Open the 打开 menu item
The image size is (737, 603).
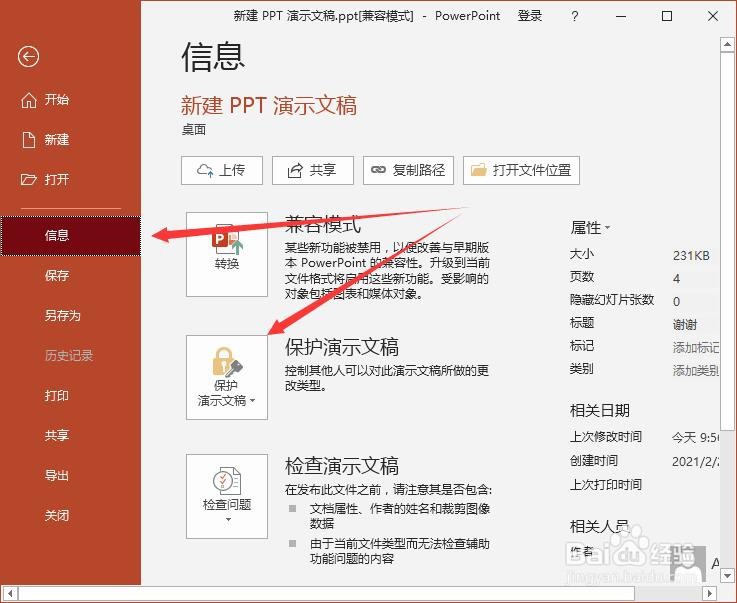coord(45,180)
